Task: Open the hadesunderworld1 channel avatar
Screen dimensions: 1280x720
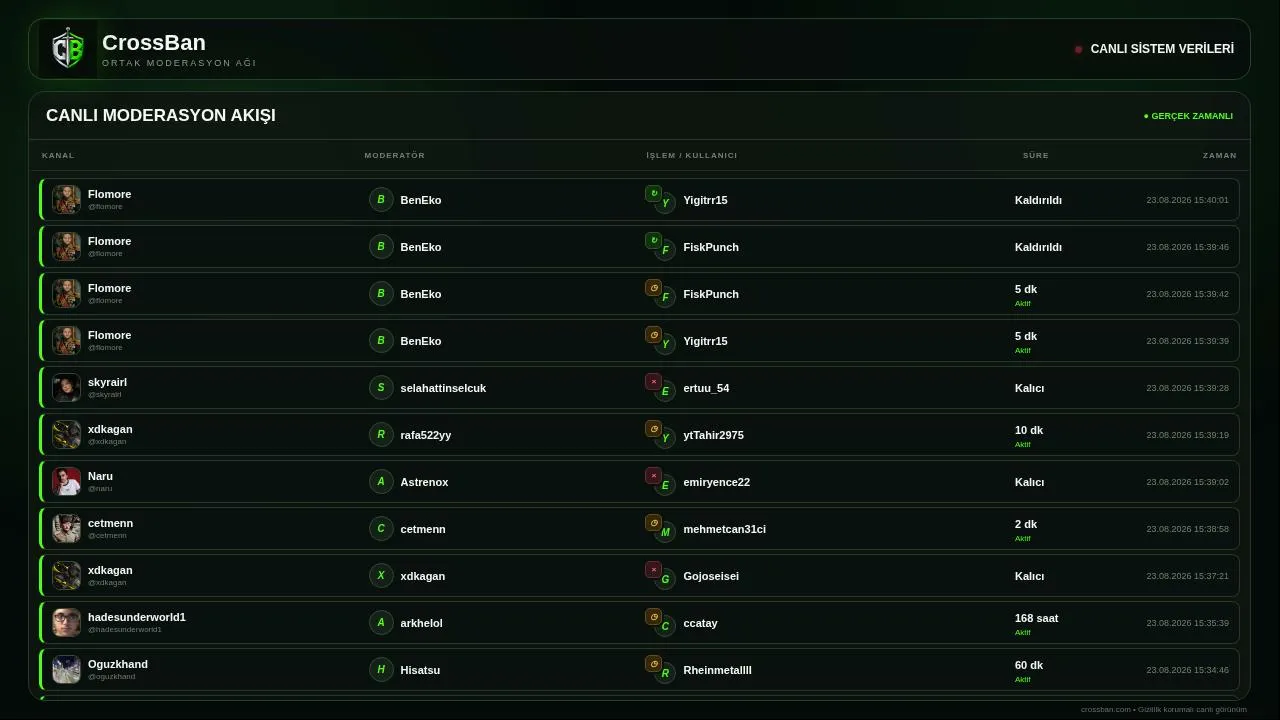Action: click(66, 623)
